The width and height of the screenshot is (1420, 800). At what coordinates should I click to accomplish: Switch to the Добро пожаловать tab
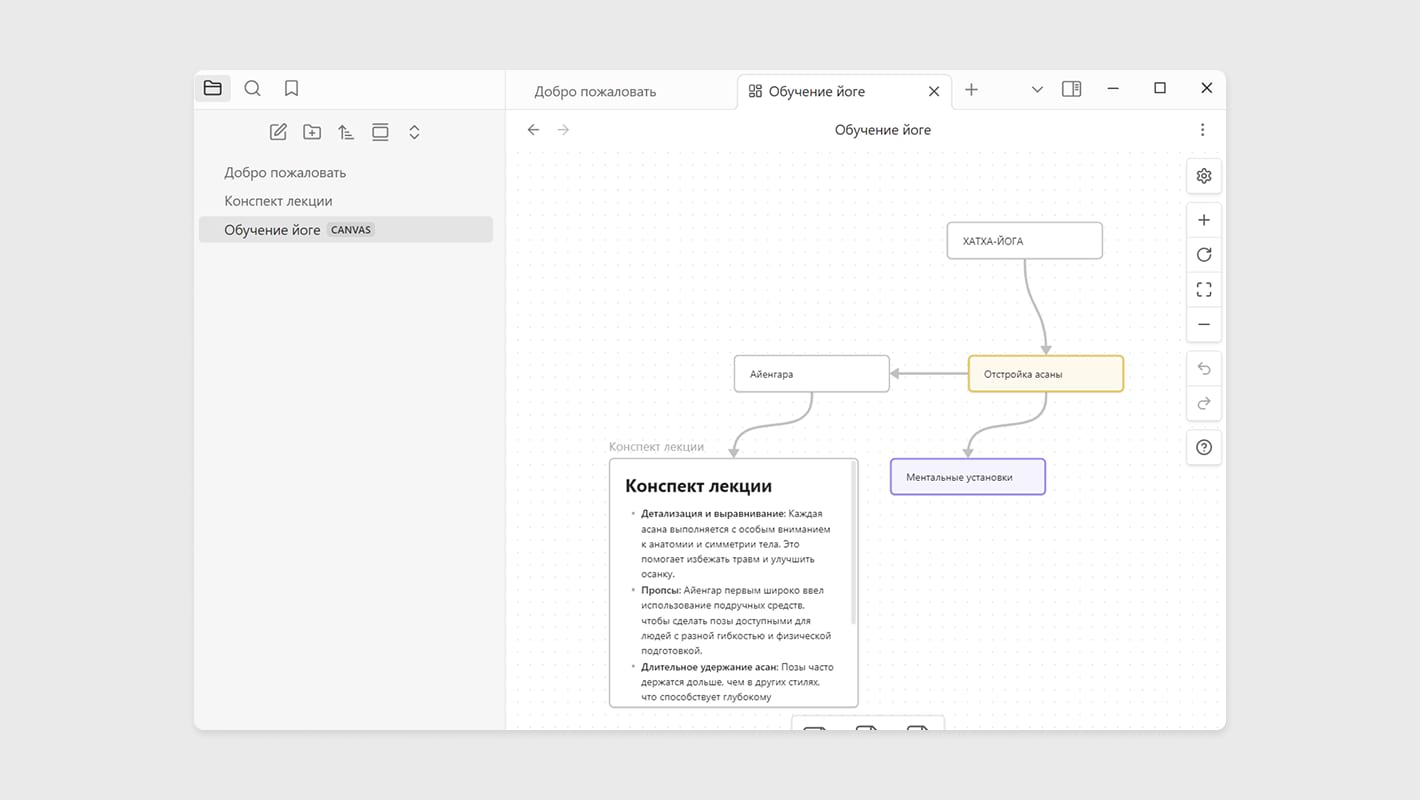(595, 91)
